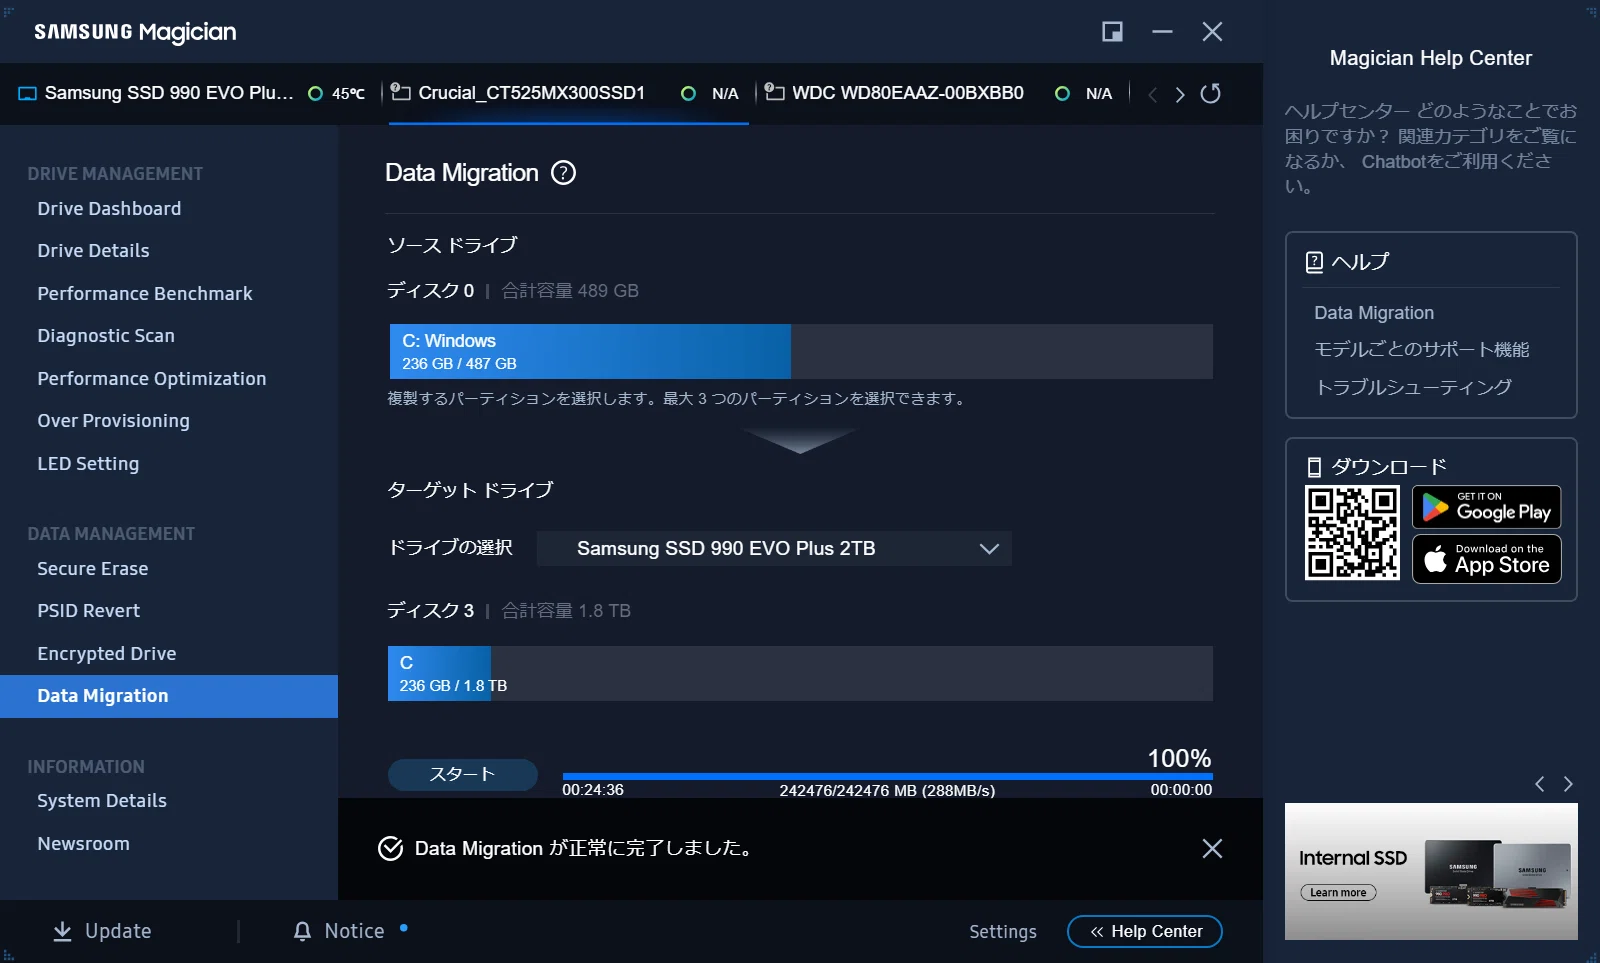This screenshot has height=963, width=1600.
Task: Open Settings at the bottom bar
Action: (x=1002, y=932)
